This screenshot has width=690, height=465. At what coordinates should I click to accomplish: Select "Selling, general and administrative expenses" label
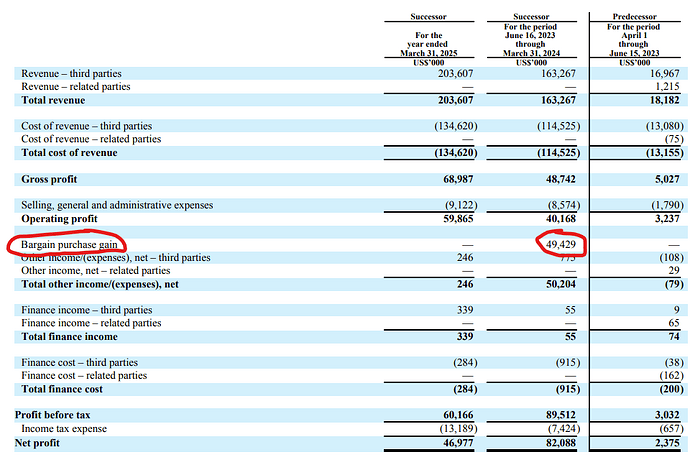(117, 205)
